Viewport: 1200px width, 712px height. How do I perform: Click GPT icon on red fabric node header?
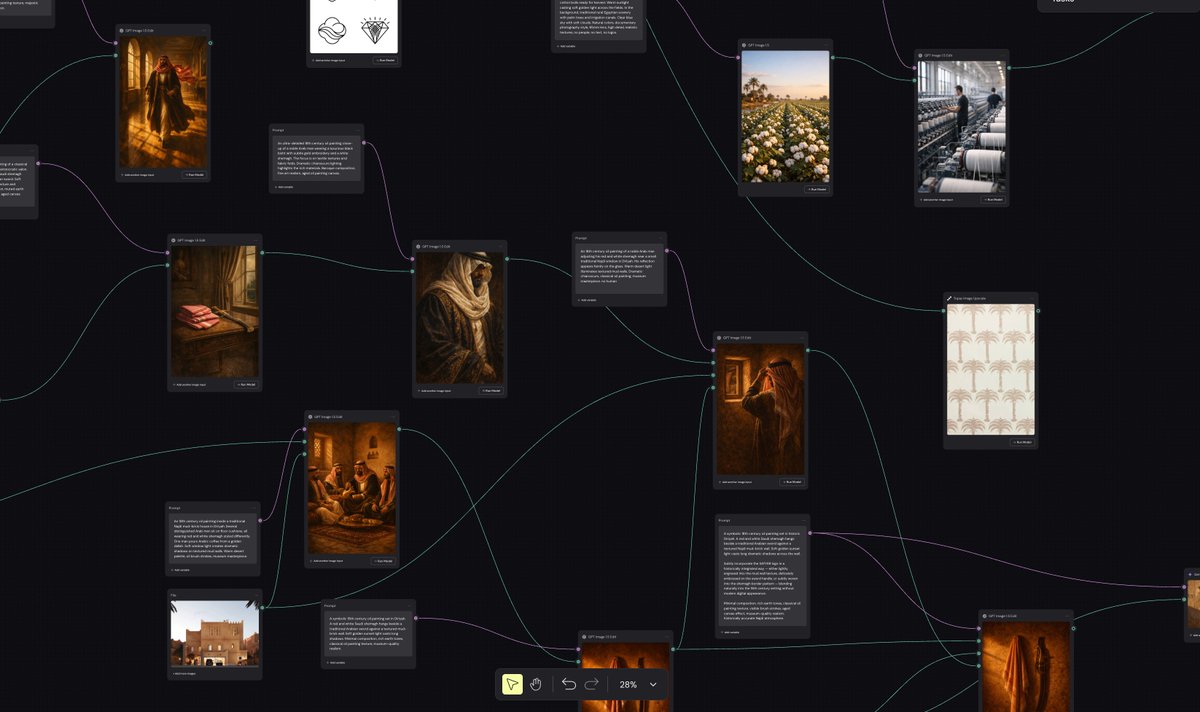[x=173, y=240]
